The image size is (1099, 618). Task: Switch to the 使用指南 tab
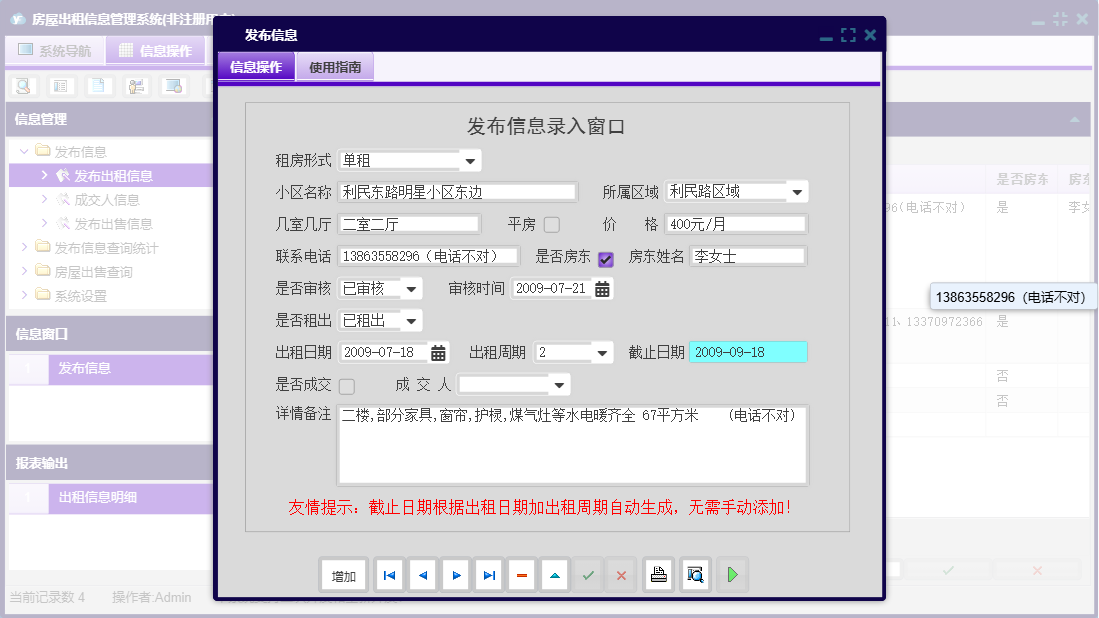tap(335, 66)
